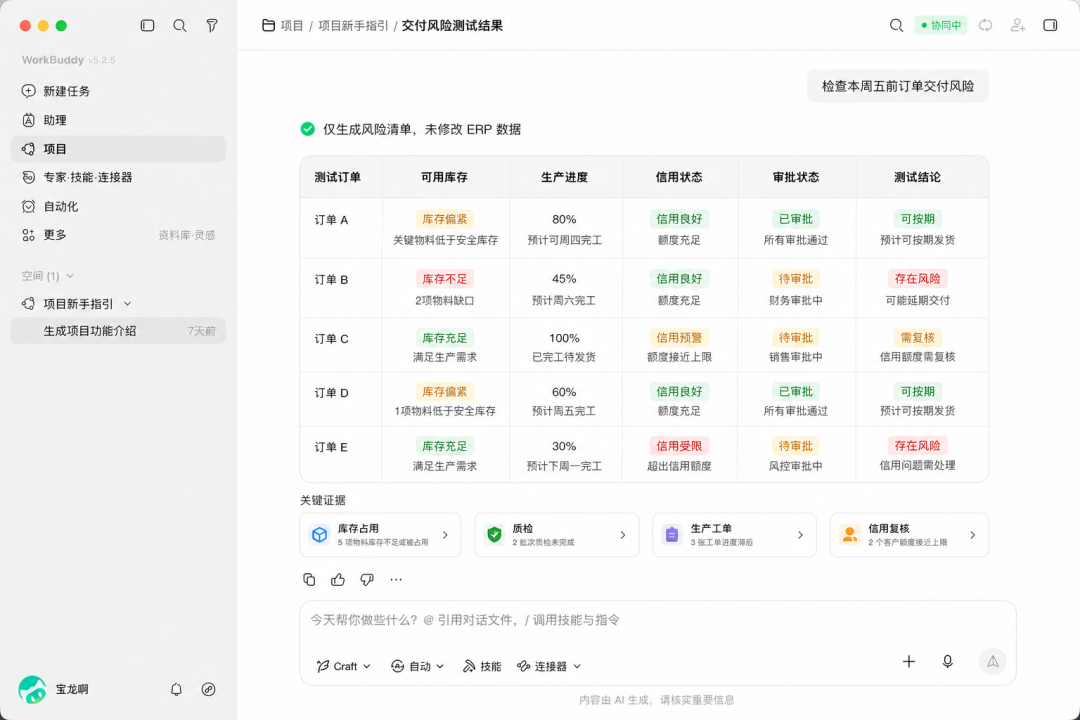Click 资料库·灵感 shortcut text
The height and width of the screenshot is (720, 1080).
coord(187,235)
